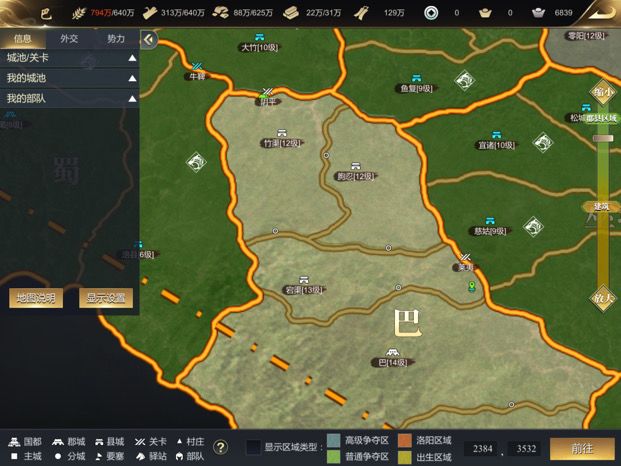The image size is (621, 466).
Task: Select the 大竹[10级] city marker
Action: pos(259,38)
